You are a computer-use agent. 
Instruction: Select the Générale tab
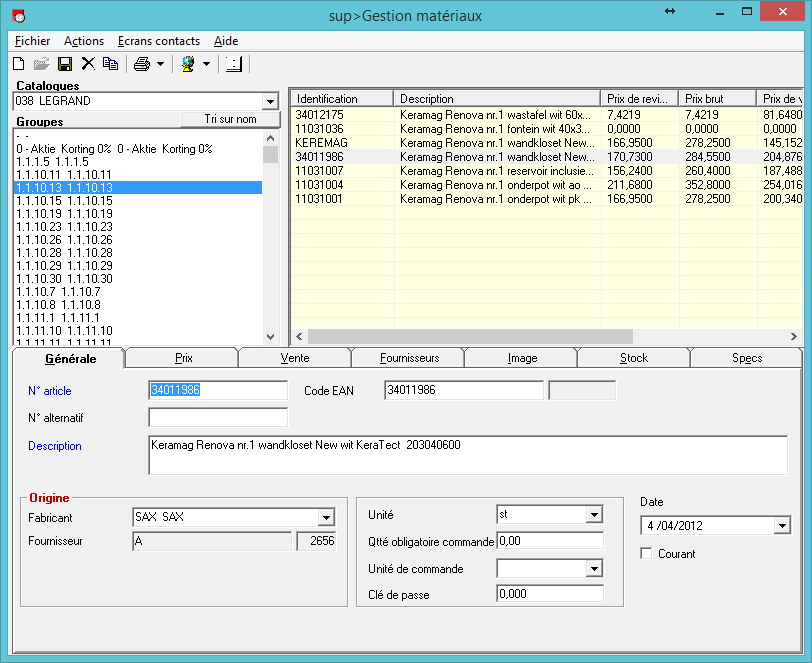(x=70, y=358)
